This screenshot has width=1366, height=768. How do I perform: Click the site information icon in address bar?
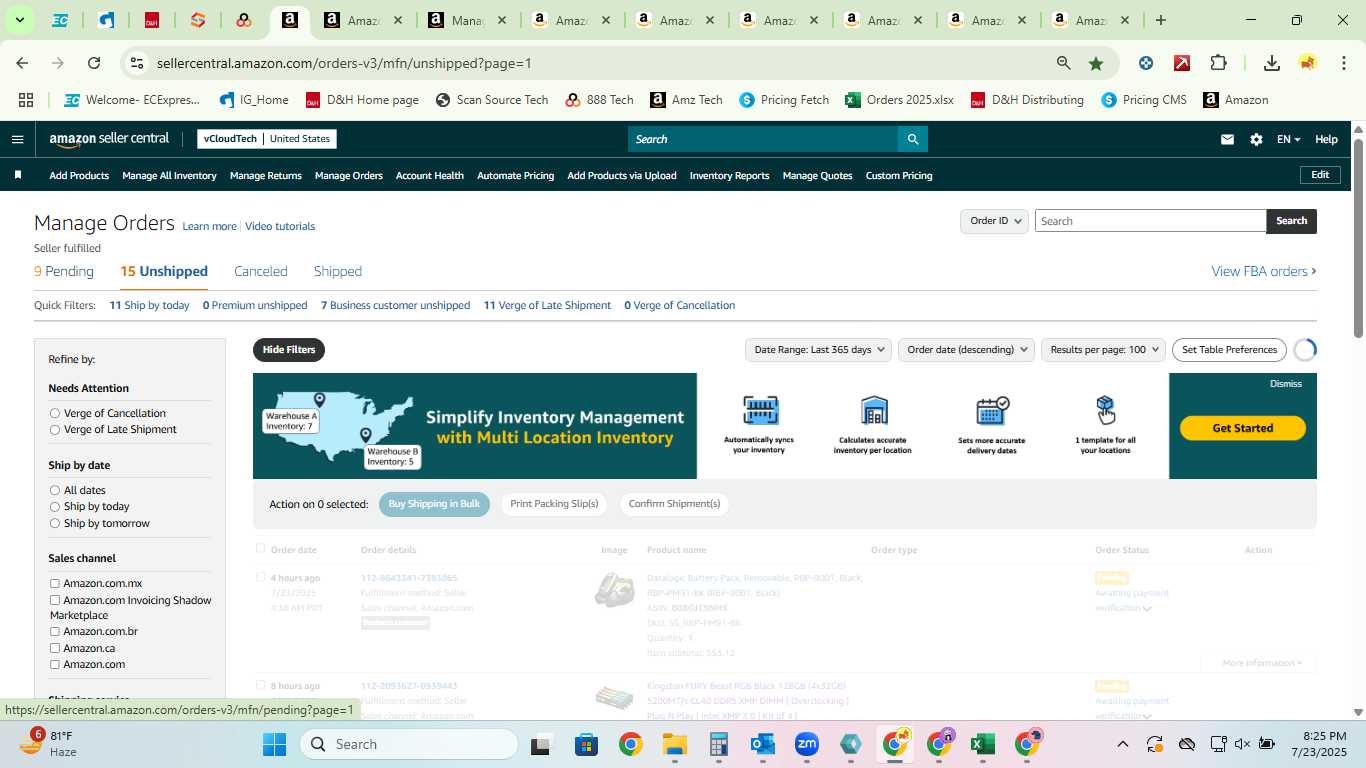(x=138, y=63)
